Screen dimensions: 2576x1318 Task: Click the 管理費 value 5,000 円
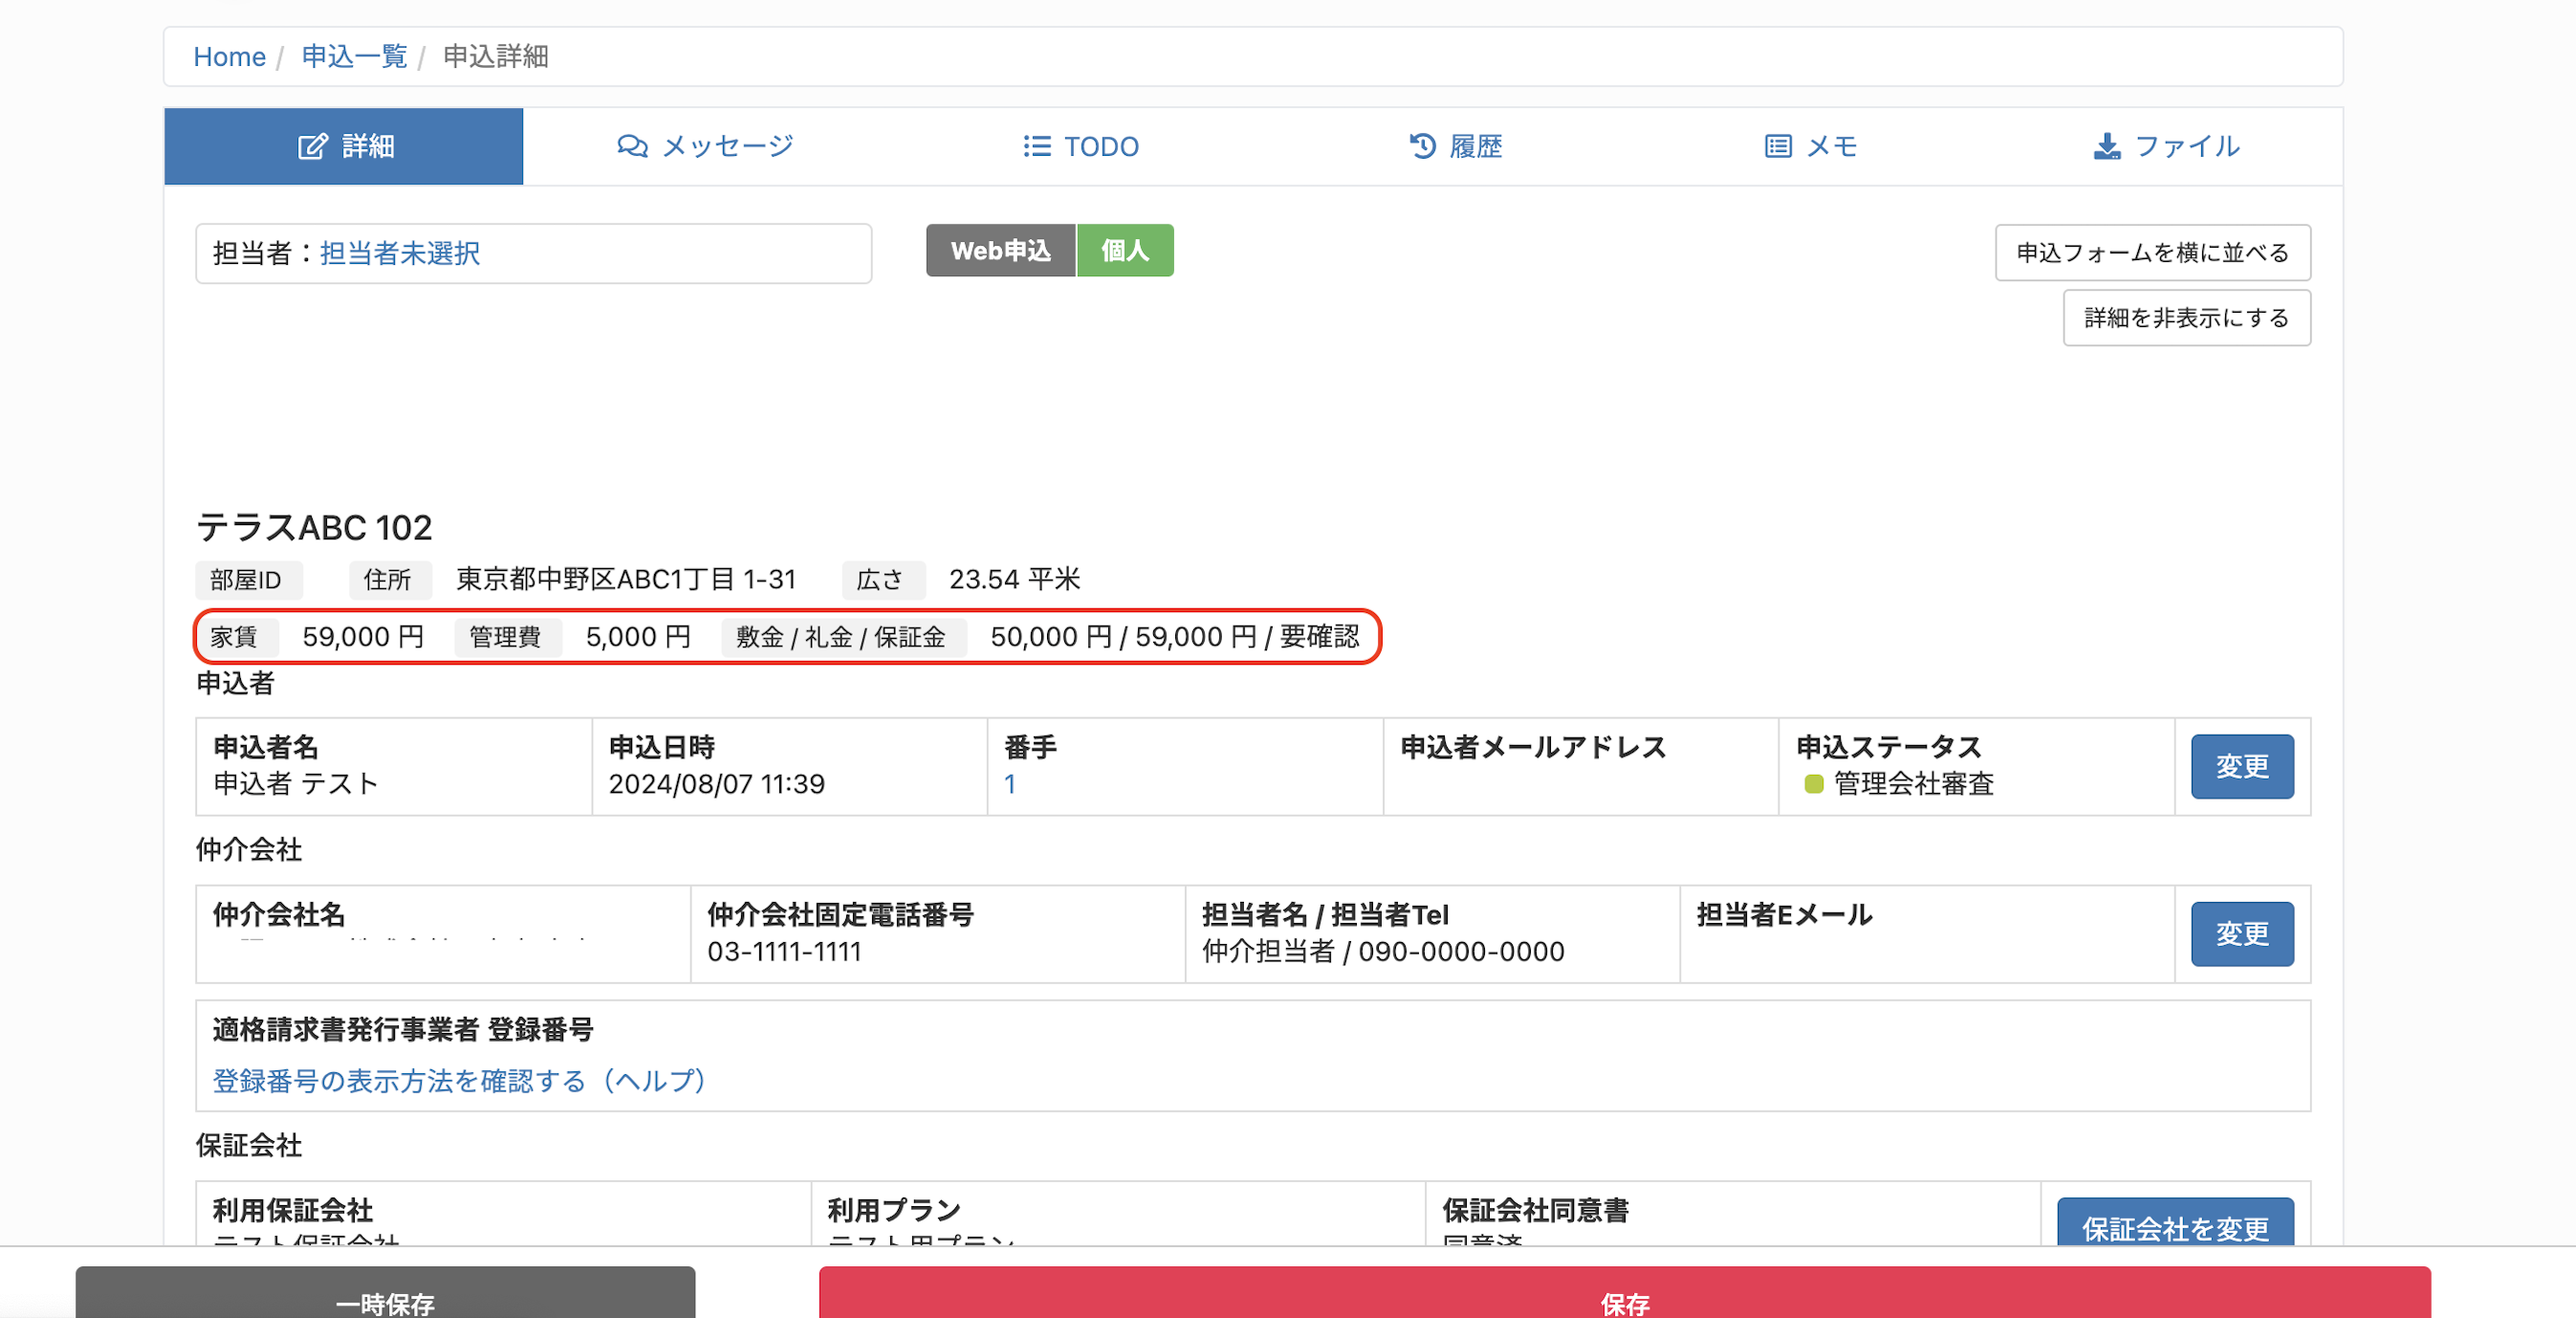pos(638,637)
